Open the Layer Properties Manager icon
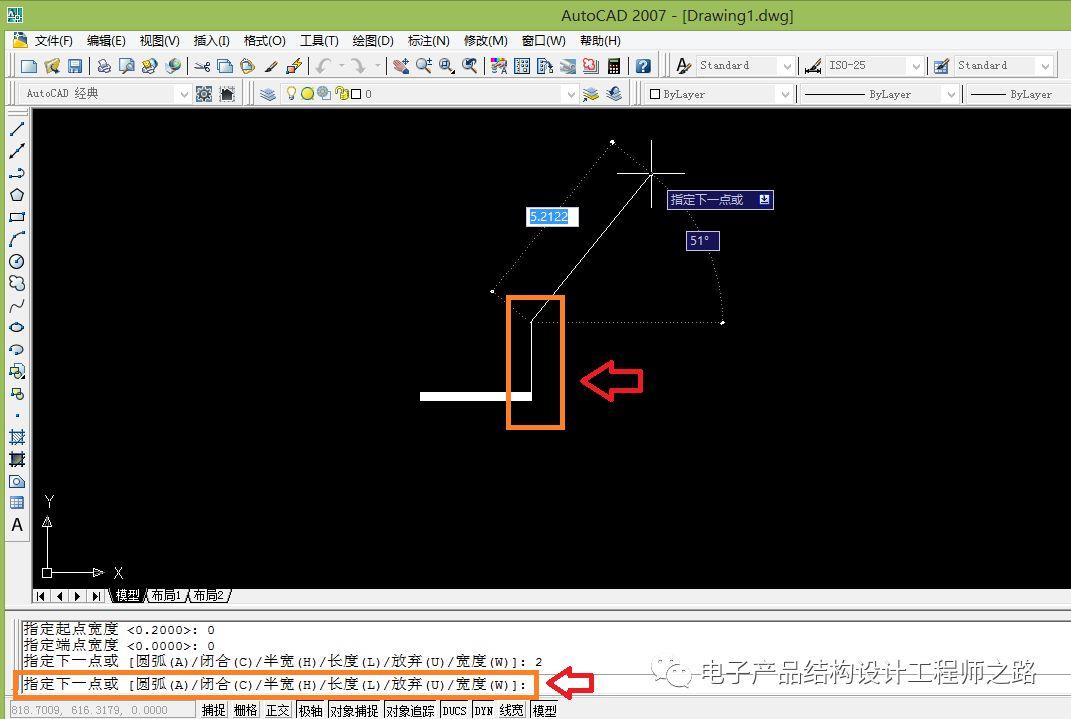Image resolution: width=1071 pixels, height=719 pixels. coord(268,94)
